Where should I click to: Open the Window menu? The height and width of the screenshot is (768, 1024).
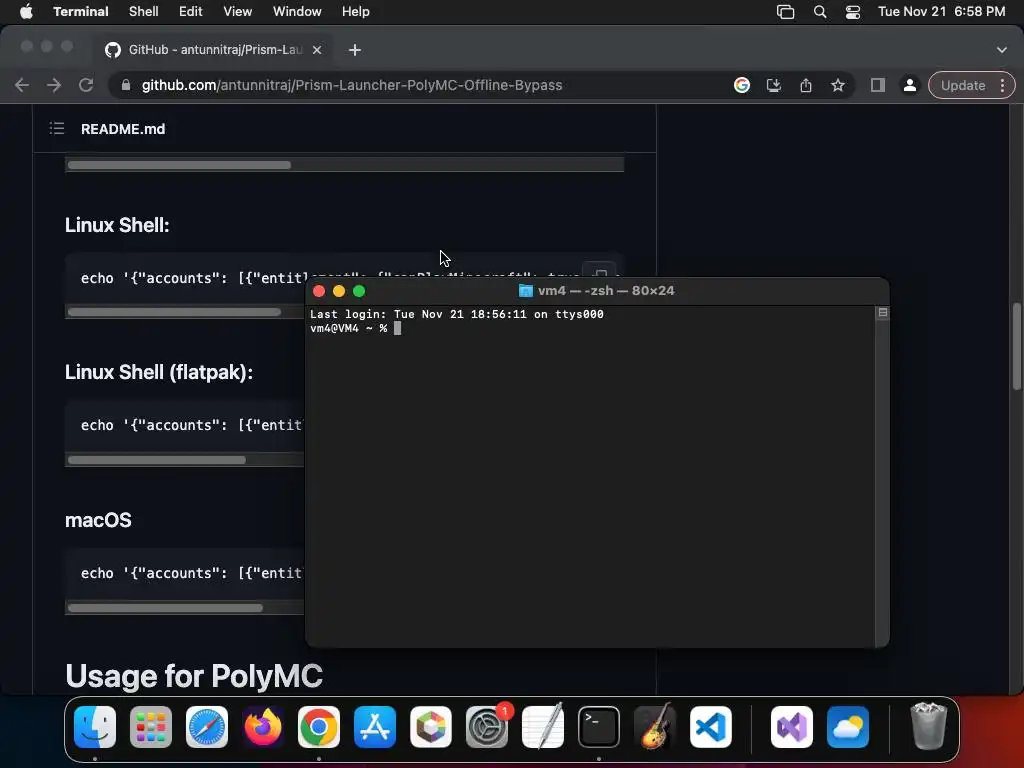297,12
